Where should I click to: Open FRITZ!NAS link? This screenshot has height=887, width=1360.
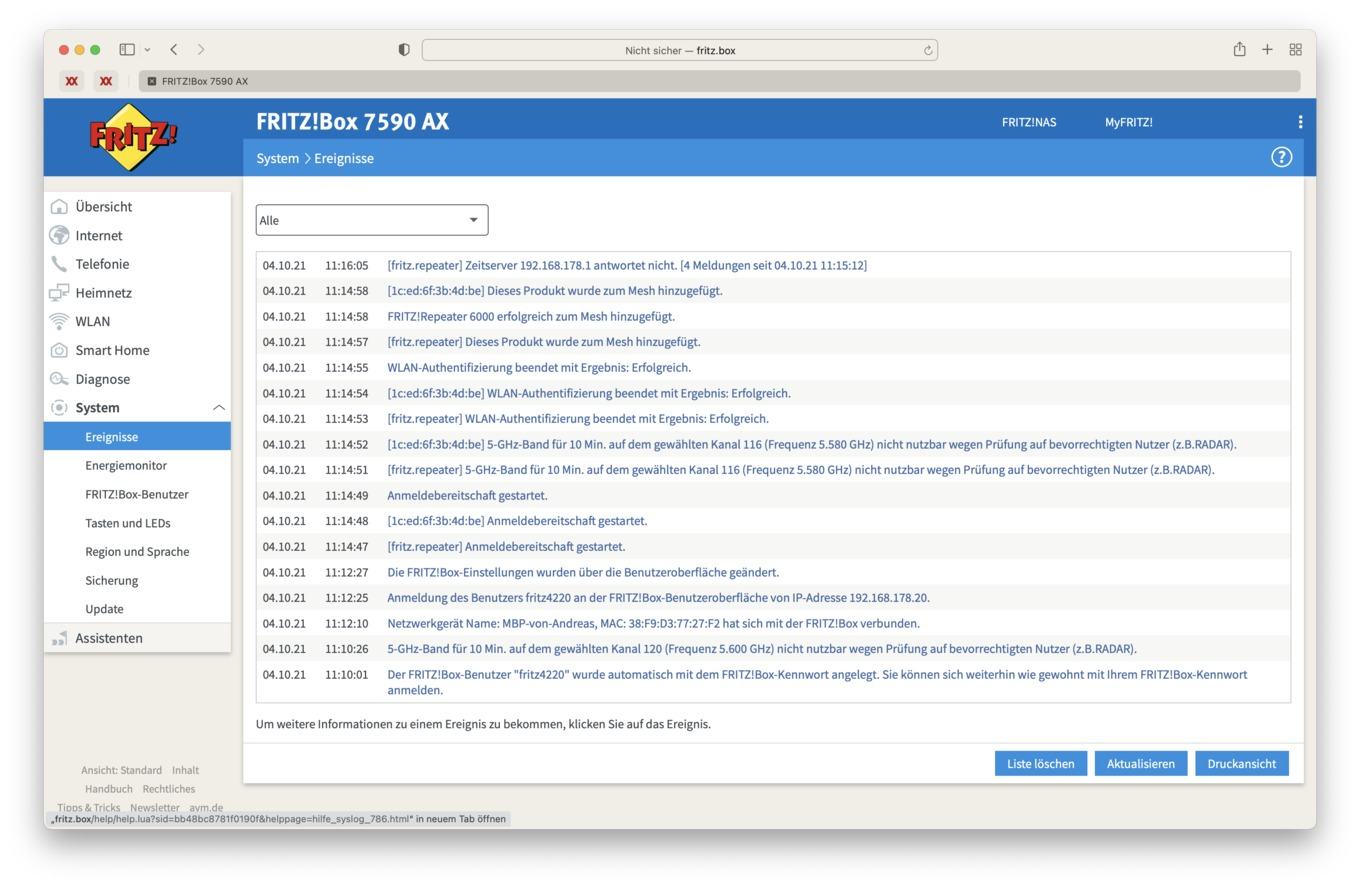click(x=1029, y=122)
